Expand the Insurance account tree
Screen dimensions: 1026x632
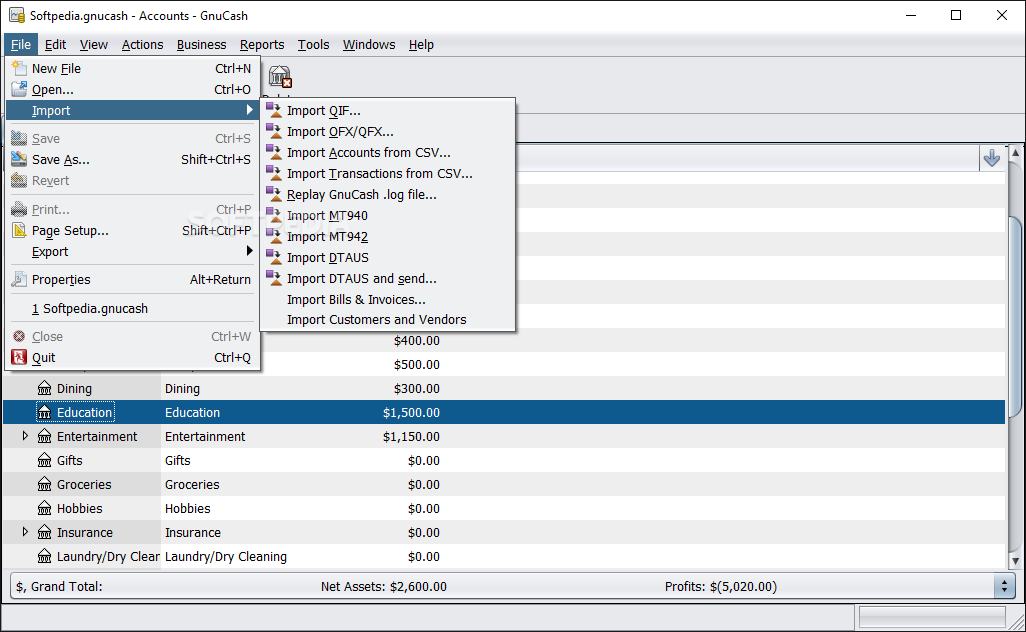coord(25,532)
